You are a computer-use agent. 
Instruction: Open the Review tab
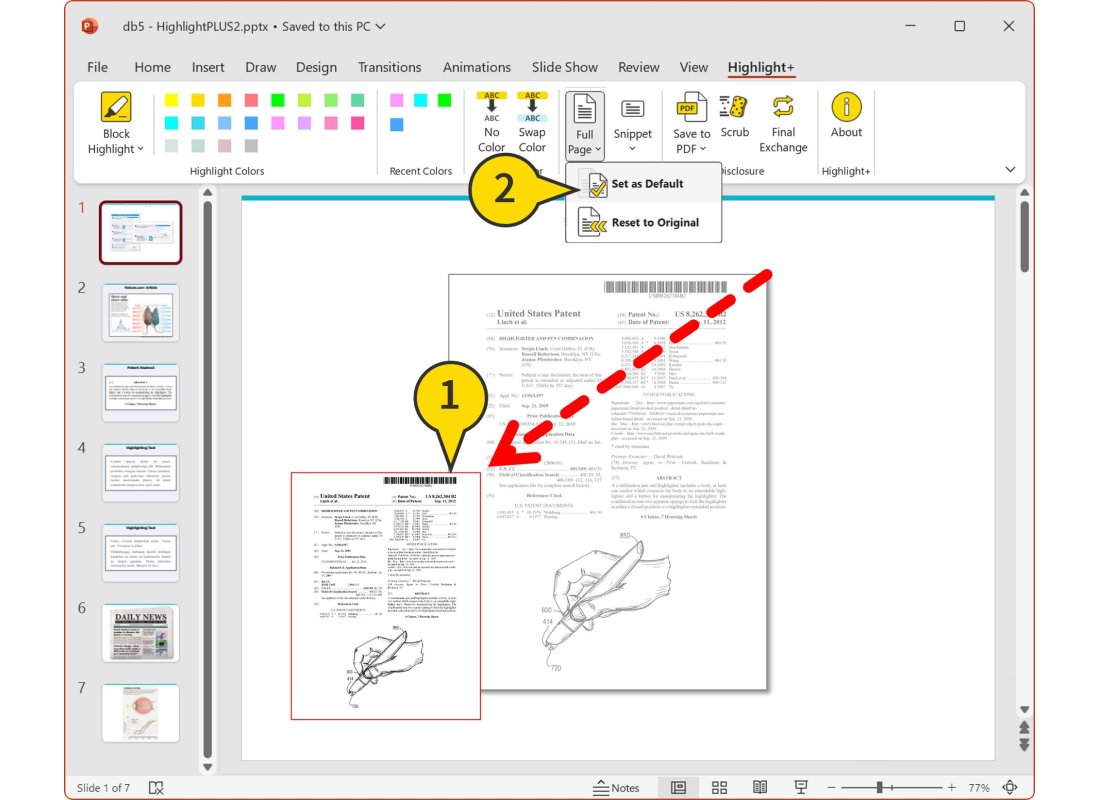(638, 67)
